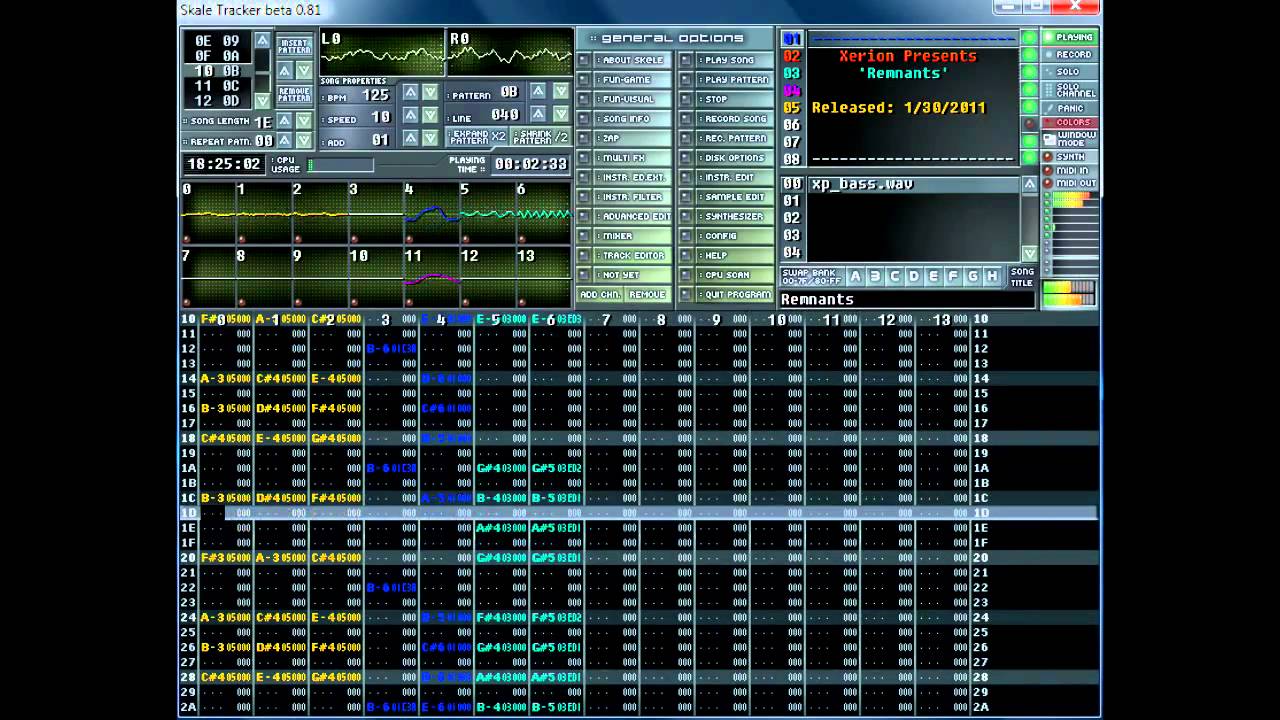Screen dimensions: 1280x720
Task: Click the square icon beside Play Pattern
Action: [x=686, y=80]
